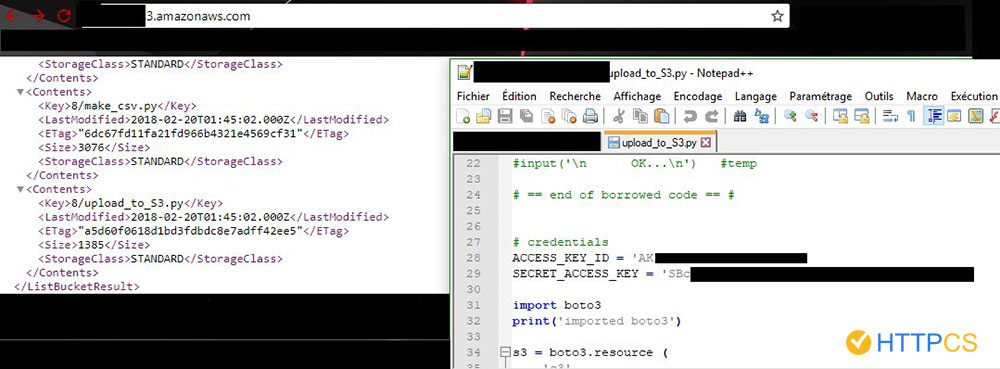Click the Cut scissors icon
The width and height of the screenshot is (1000, 369).
(618, 116)
